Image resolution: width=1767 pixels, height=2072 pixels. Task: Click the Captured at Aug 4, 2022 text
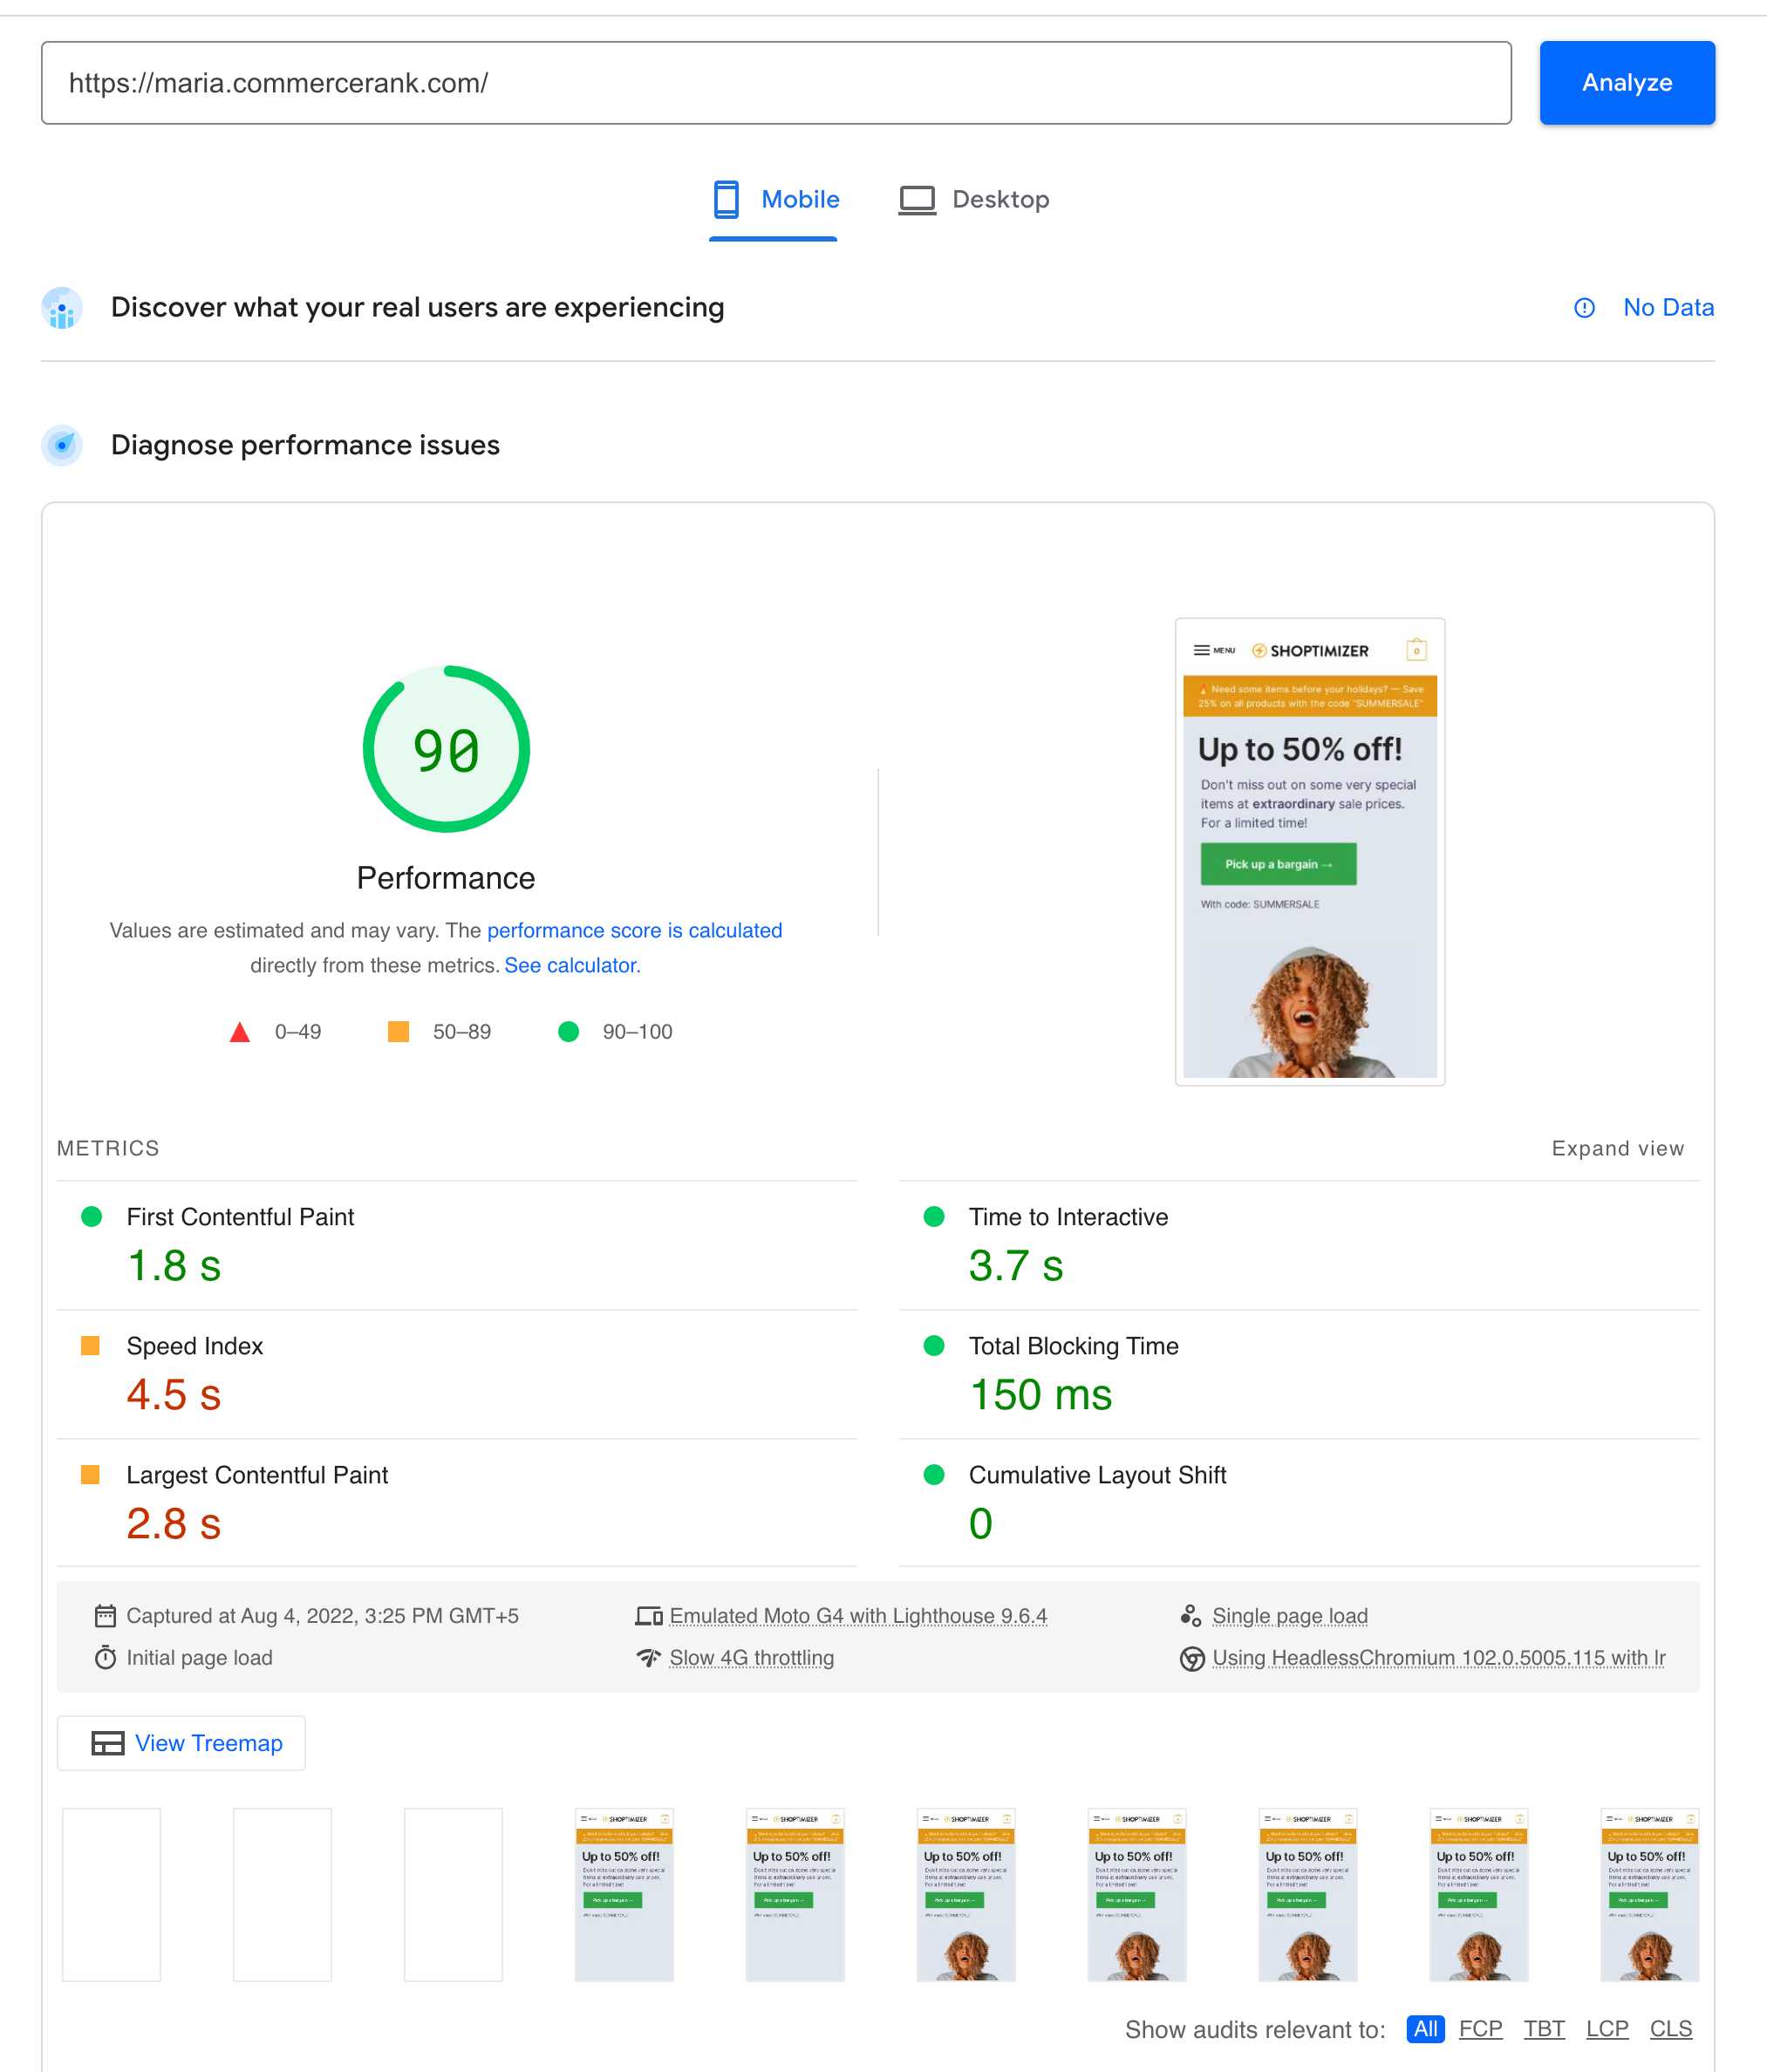click(322, 1616)
